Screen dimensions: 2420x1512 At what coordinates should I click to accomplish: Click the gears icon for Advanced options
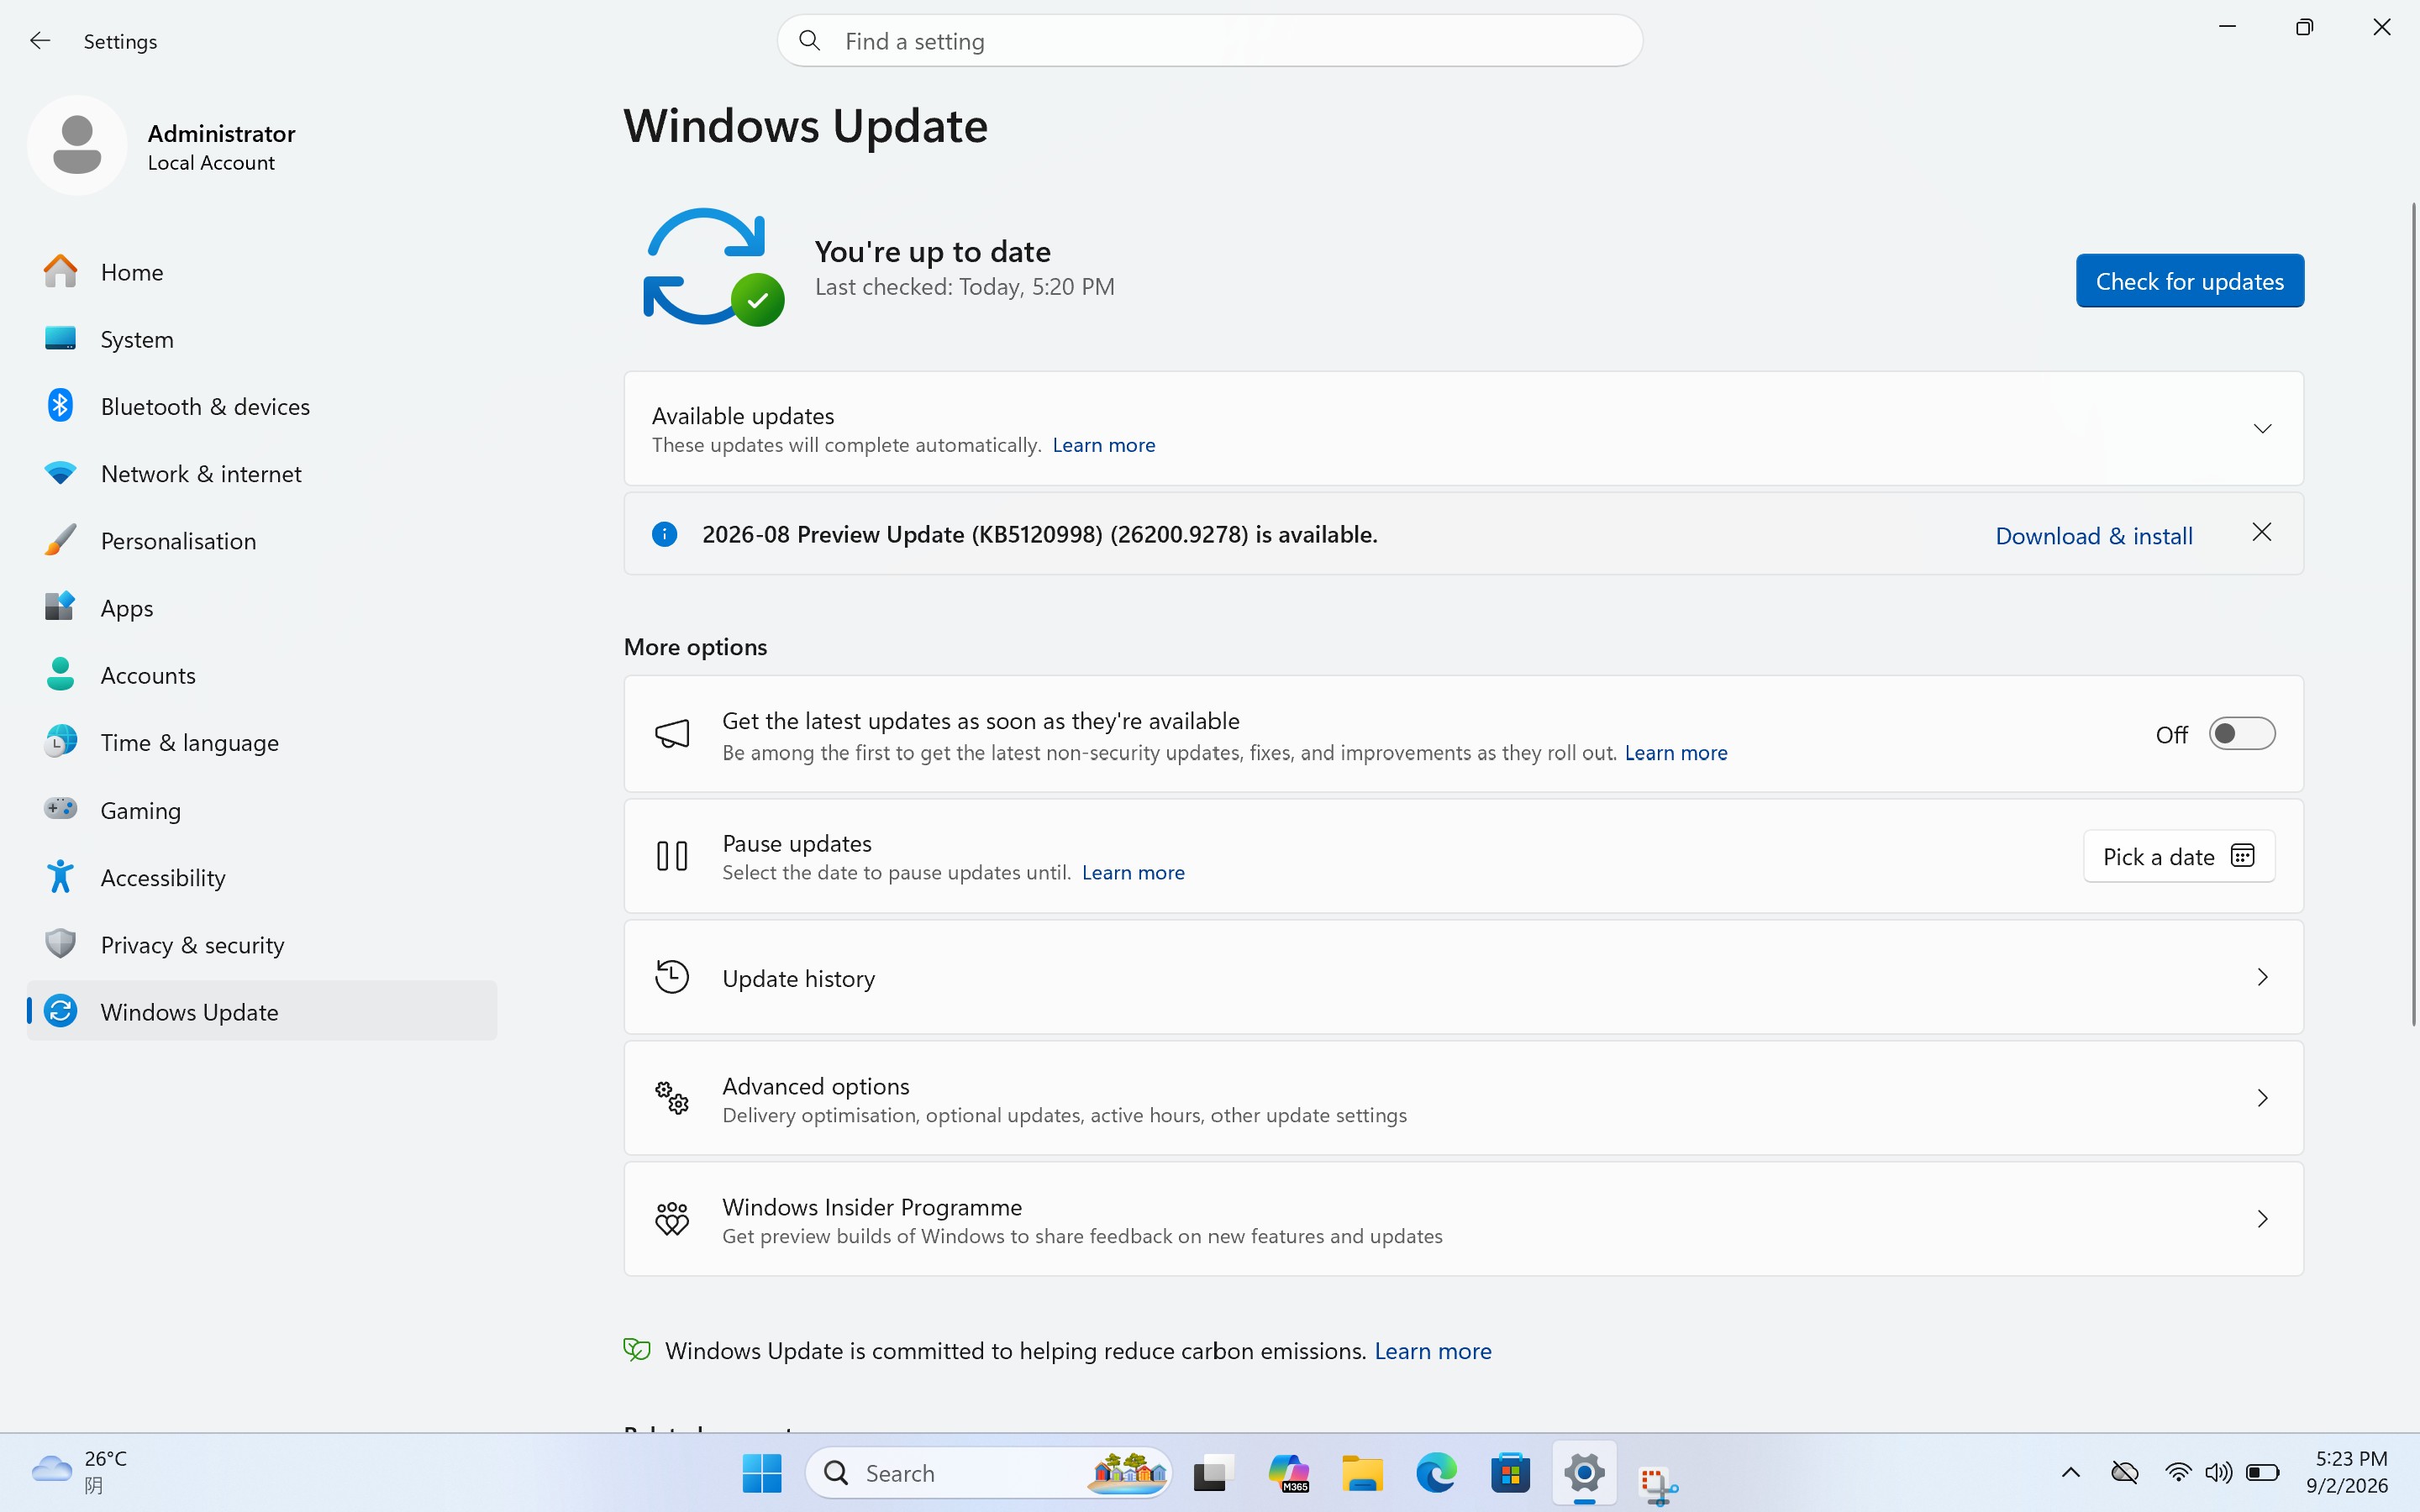[672, 1098]
